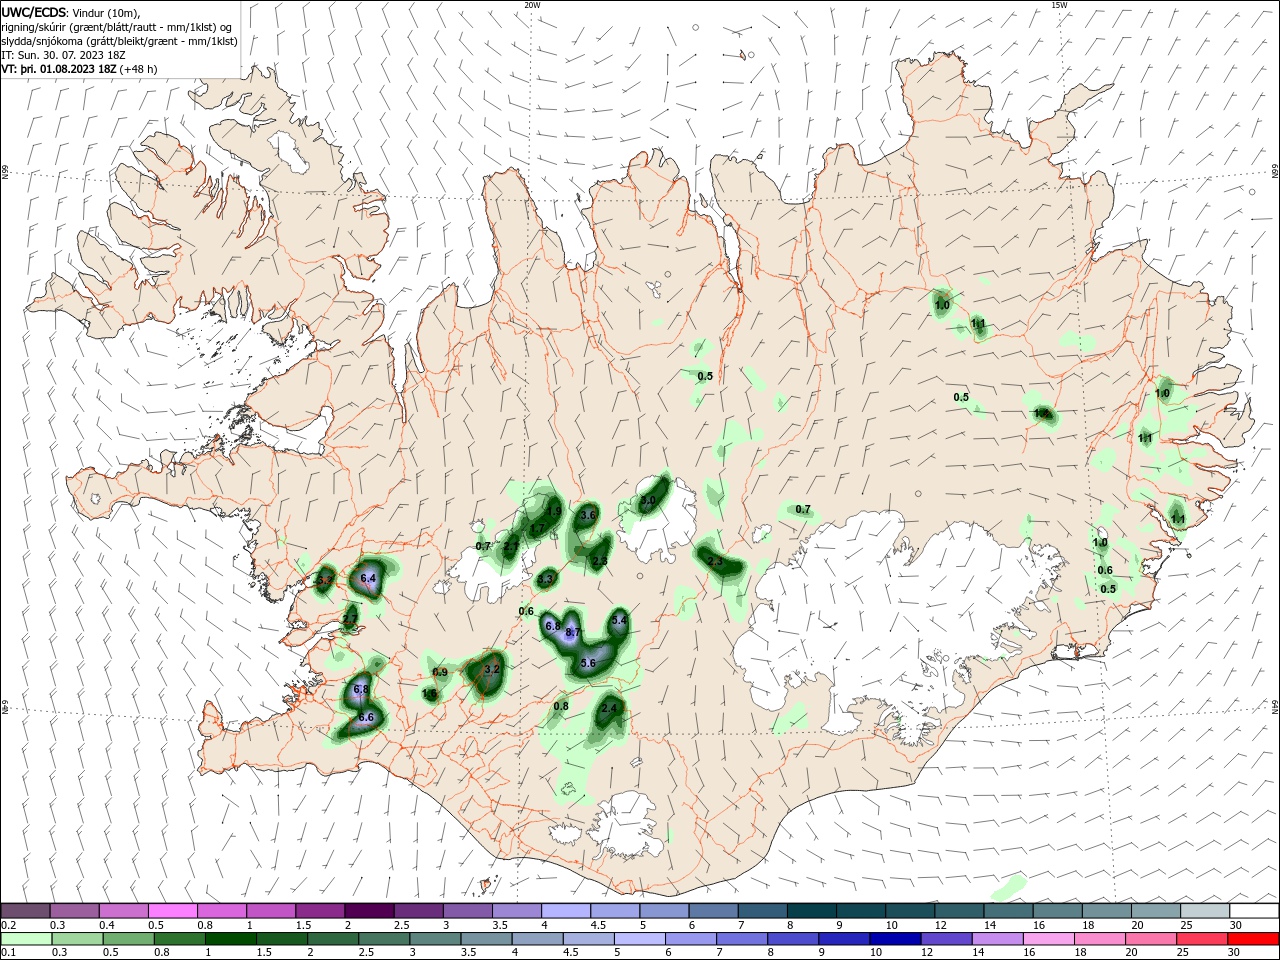Click the 5.2 precipitation label

click(324, 579)
